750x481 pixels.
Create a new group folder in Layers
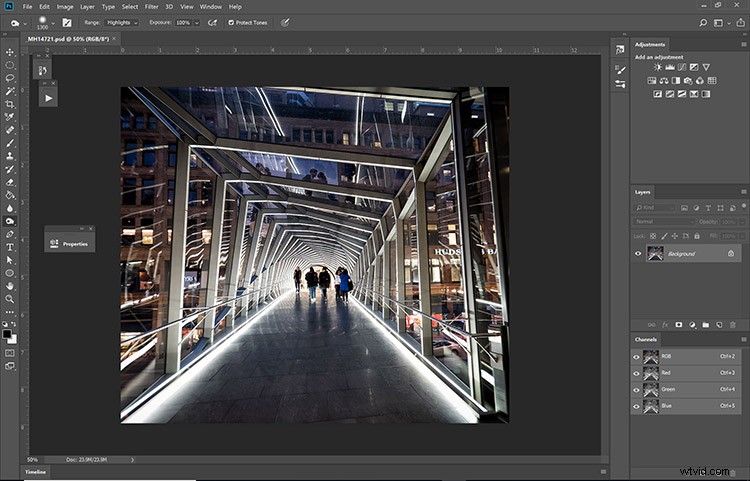click(x=706, y=325)
